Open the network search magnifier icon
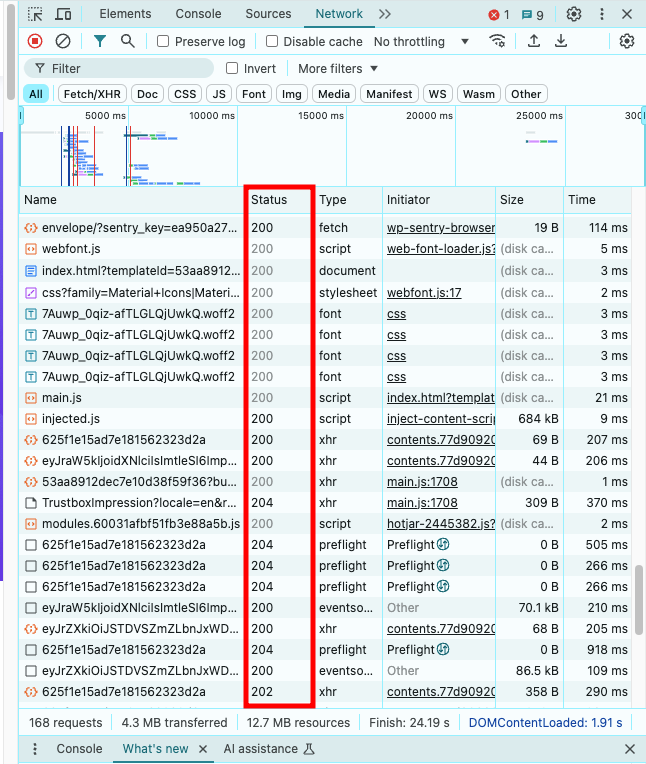The height and width of the screenshot is (764, 646). pyautogui.click(x=128, y=41)
